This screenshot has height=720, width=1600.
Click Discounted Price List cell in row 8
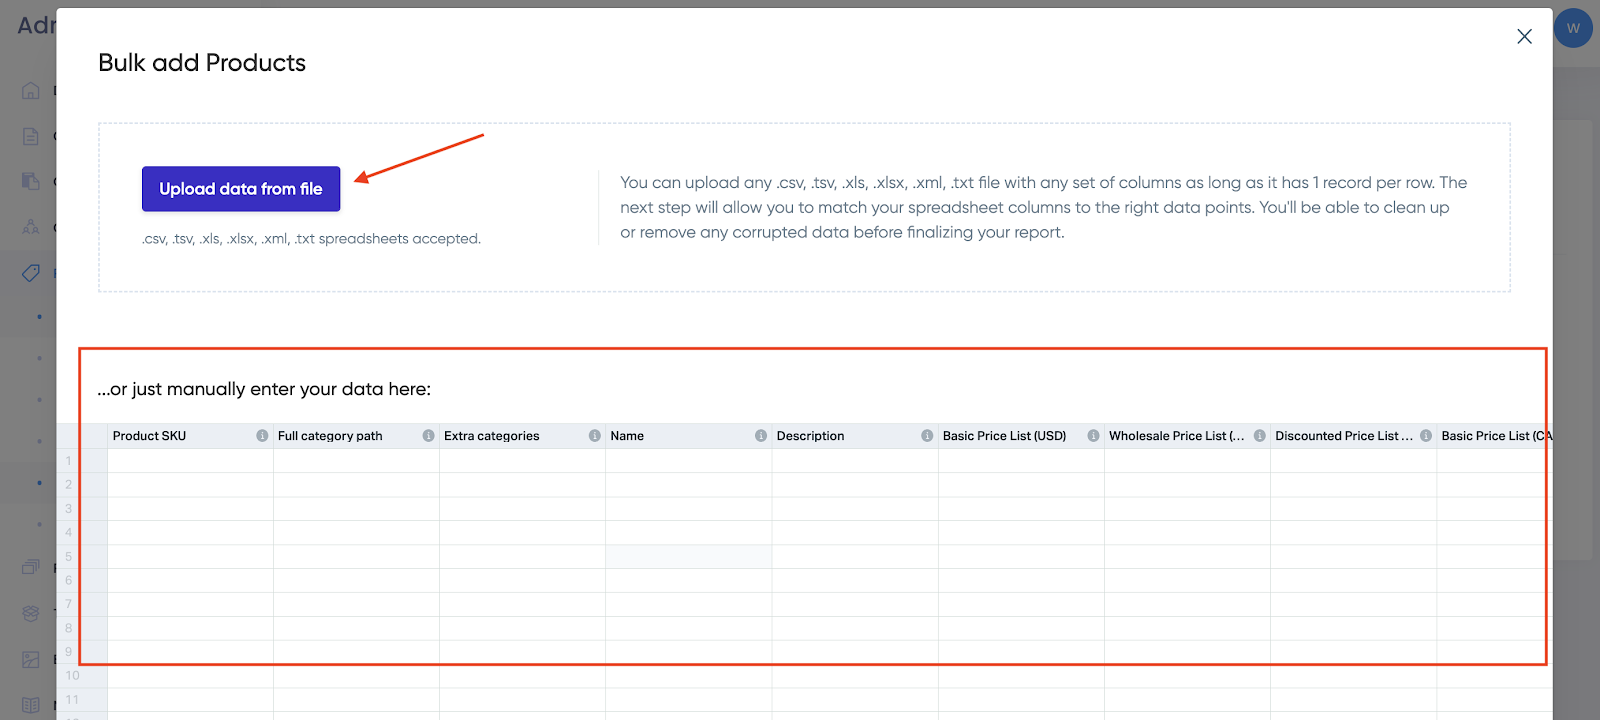(x=1353, y=629)
